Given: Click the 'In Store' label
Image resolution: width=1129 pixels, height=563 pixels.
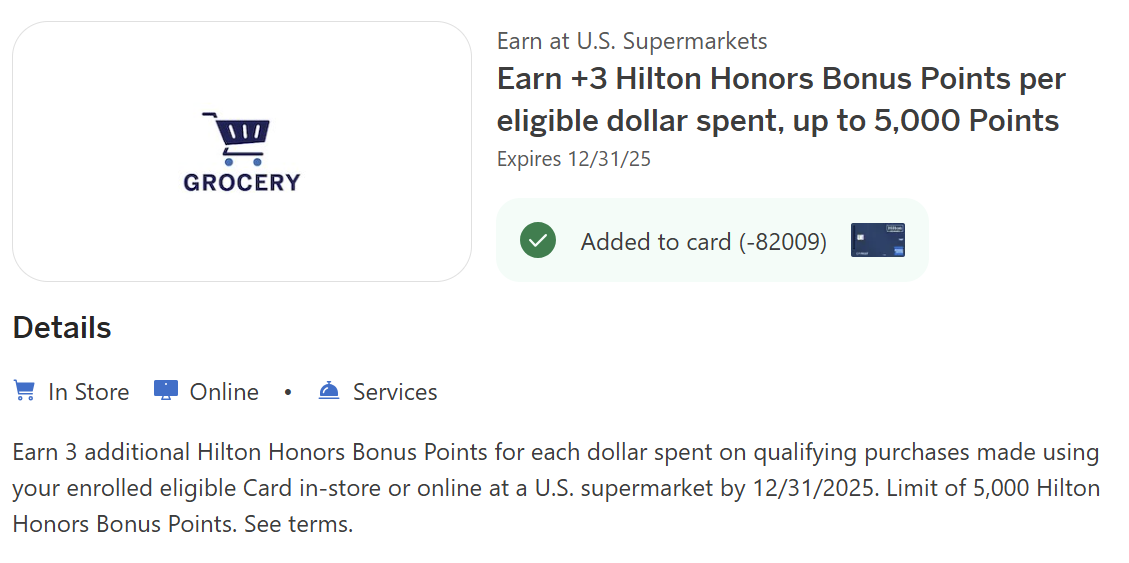Looking at the screenshot, I should coord(88,392).
